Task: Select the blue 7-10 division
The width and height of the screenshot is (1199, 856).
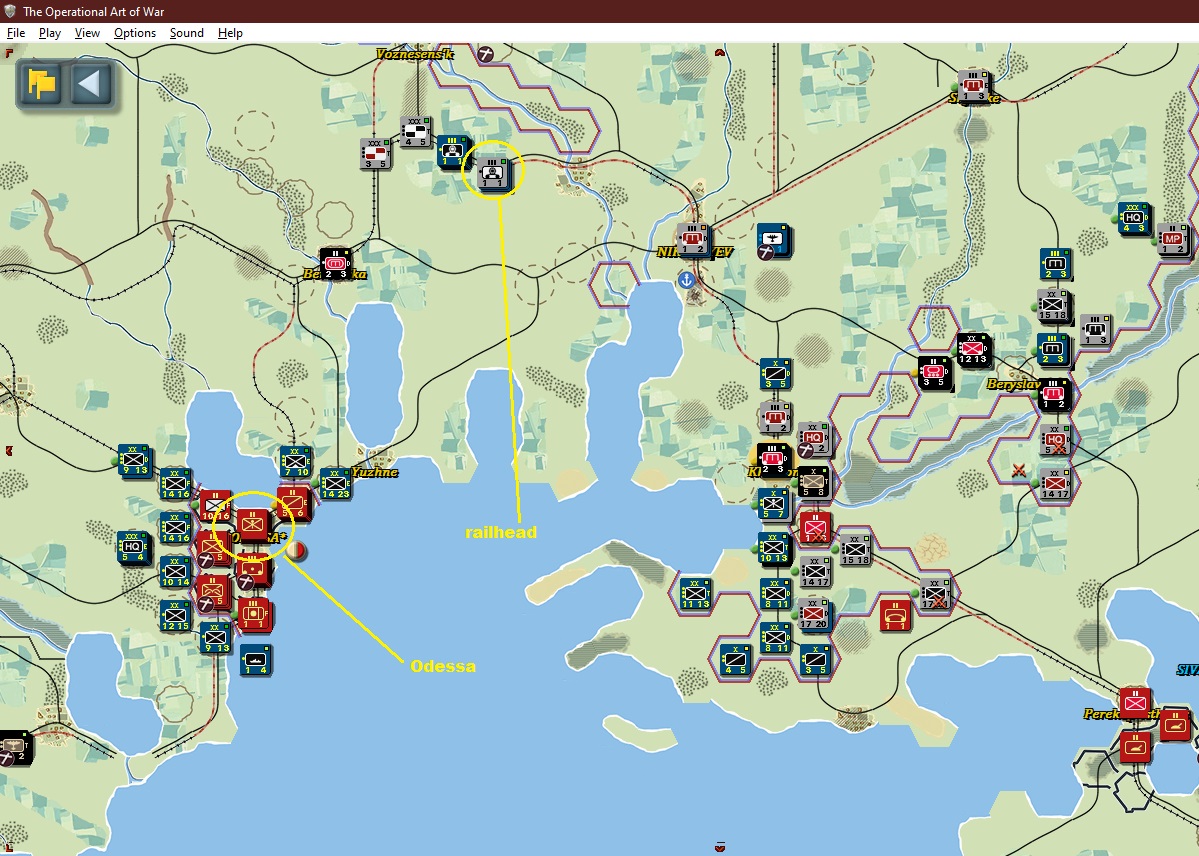Action: tap(296, 462)
